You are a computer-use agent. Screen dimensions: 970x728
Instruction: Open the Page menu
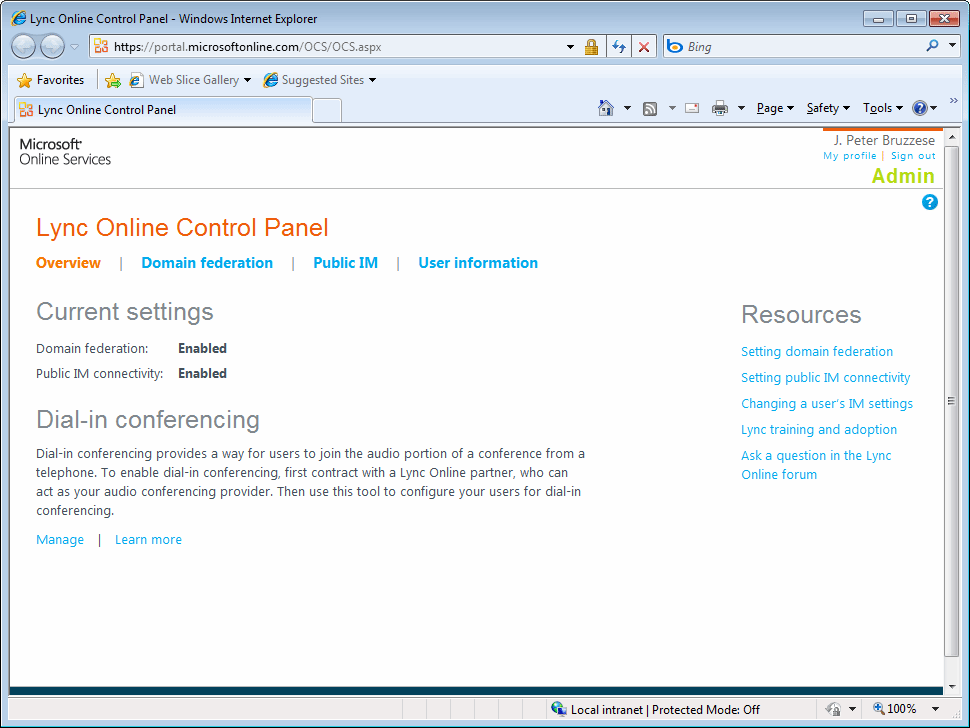pyautogui.click(x=775, y=108)
